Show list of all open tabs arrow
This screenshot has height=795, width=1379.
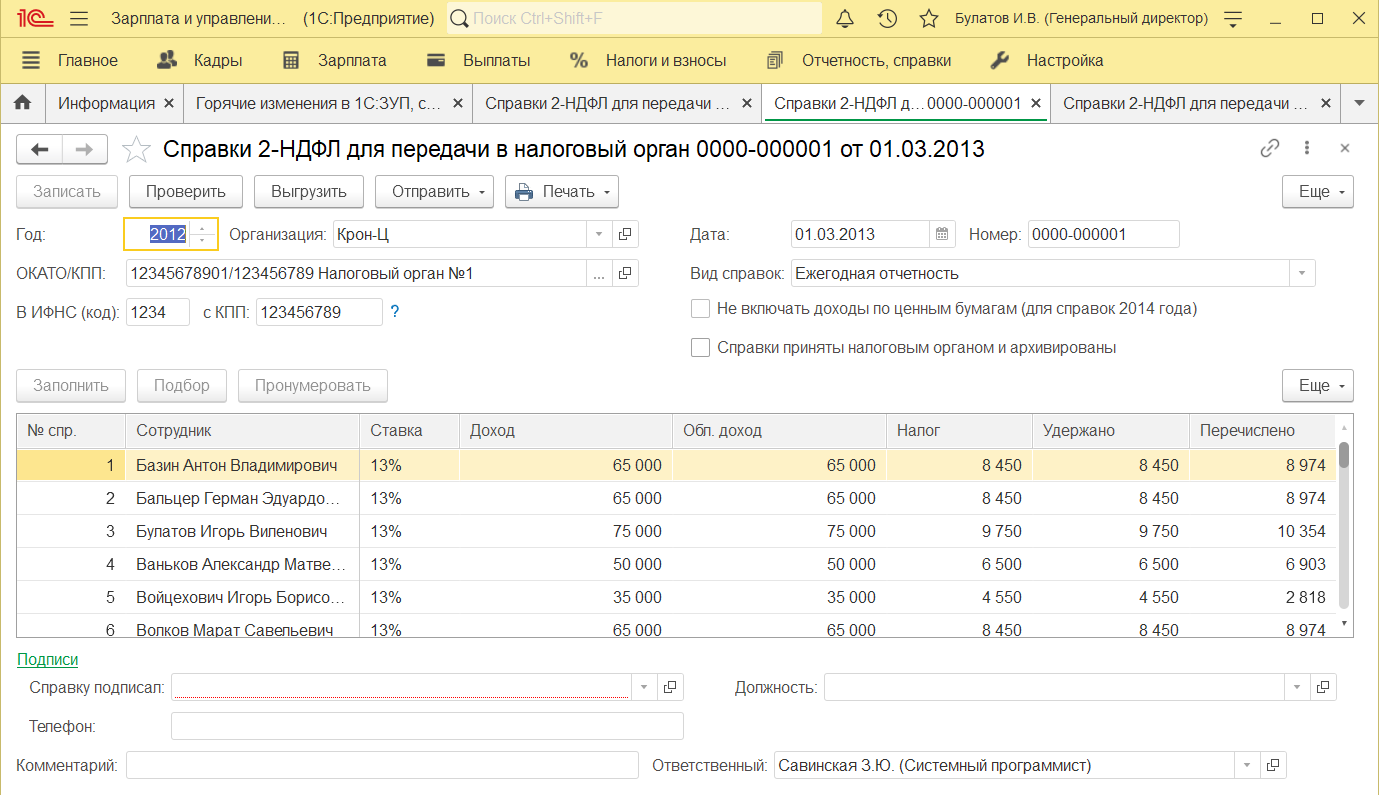1359,103
